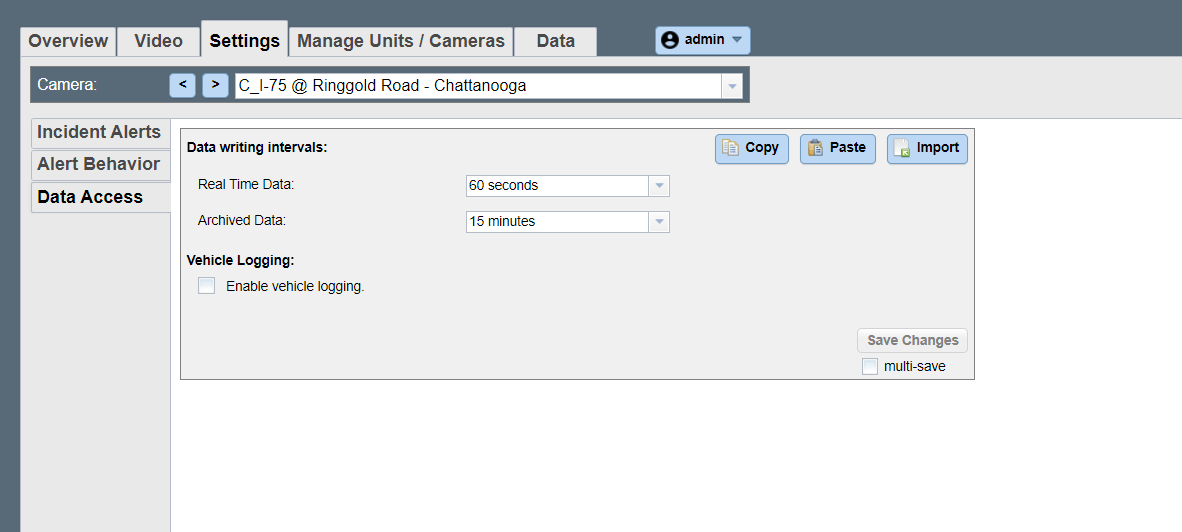Open the Incident Alerts side tab
This screenshot has width=1182, height=532.
100,133
